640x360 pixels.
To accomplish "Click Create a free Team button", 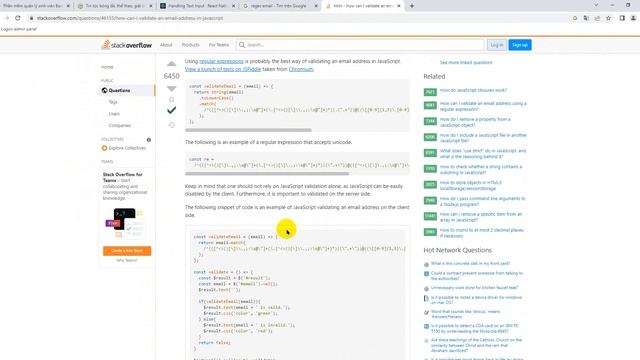I will click(x=127, y=251).
